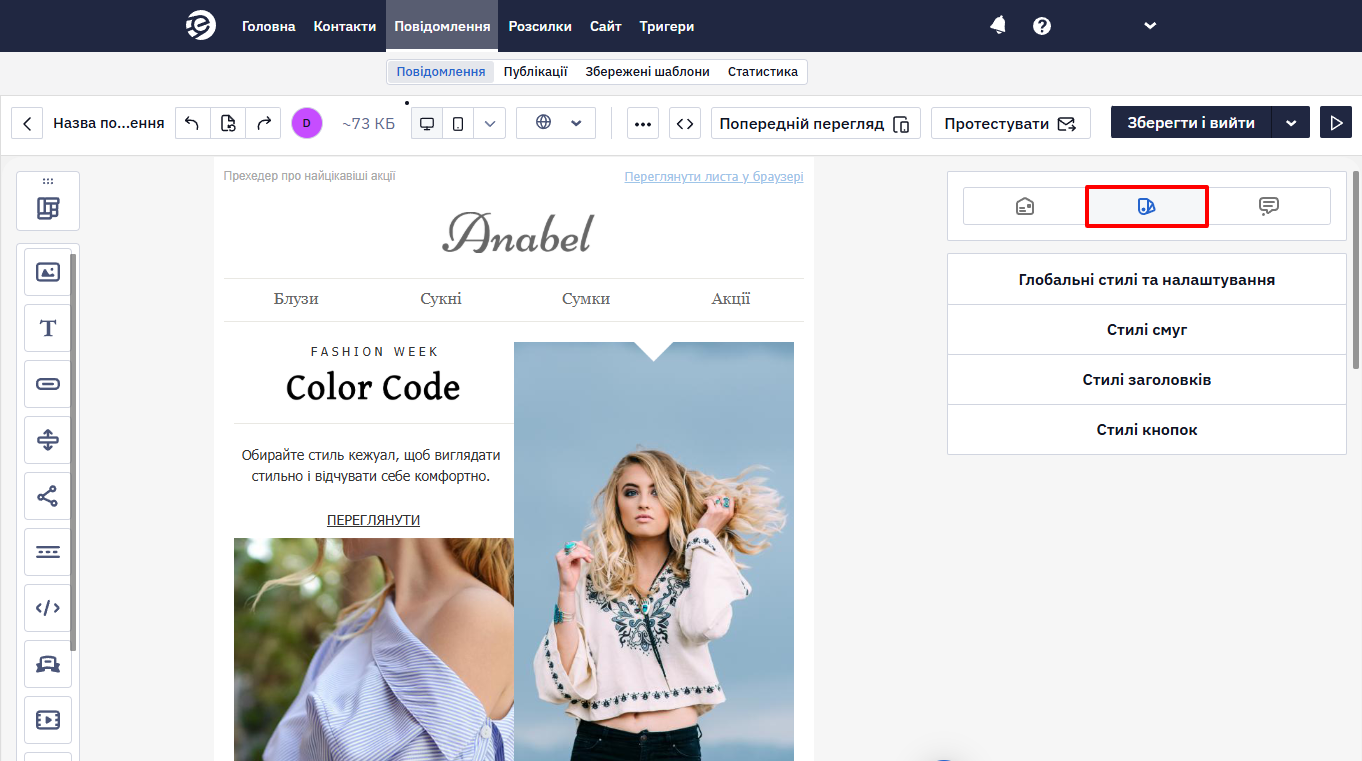
Task: Open the version history icon
Action: 228,123
